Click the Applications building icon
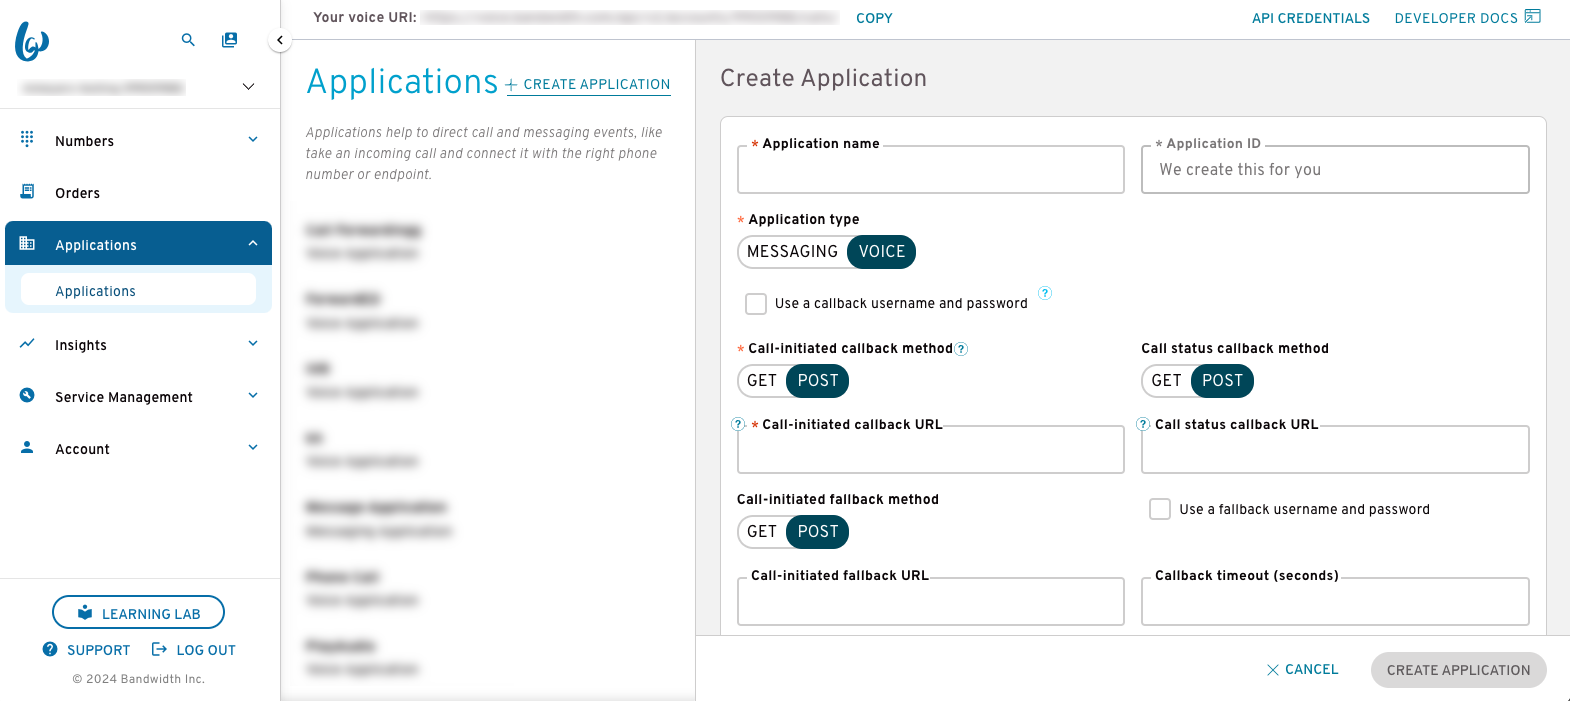Viewport: 1570px width, 701px height. [27, 243]
